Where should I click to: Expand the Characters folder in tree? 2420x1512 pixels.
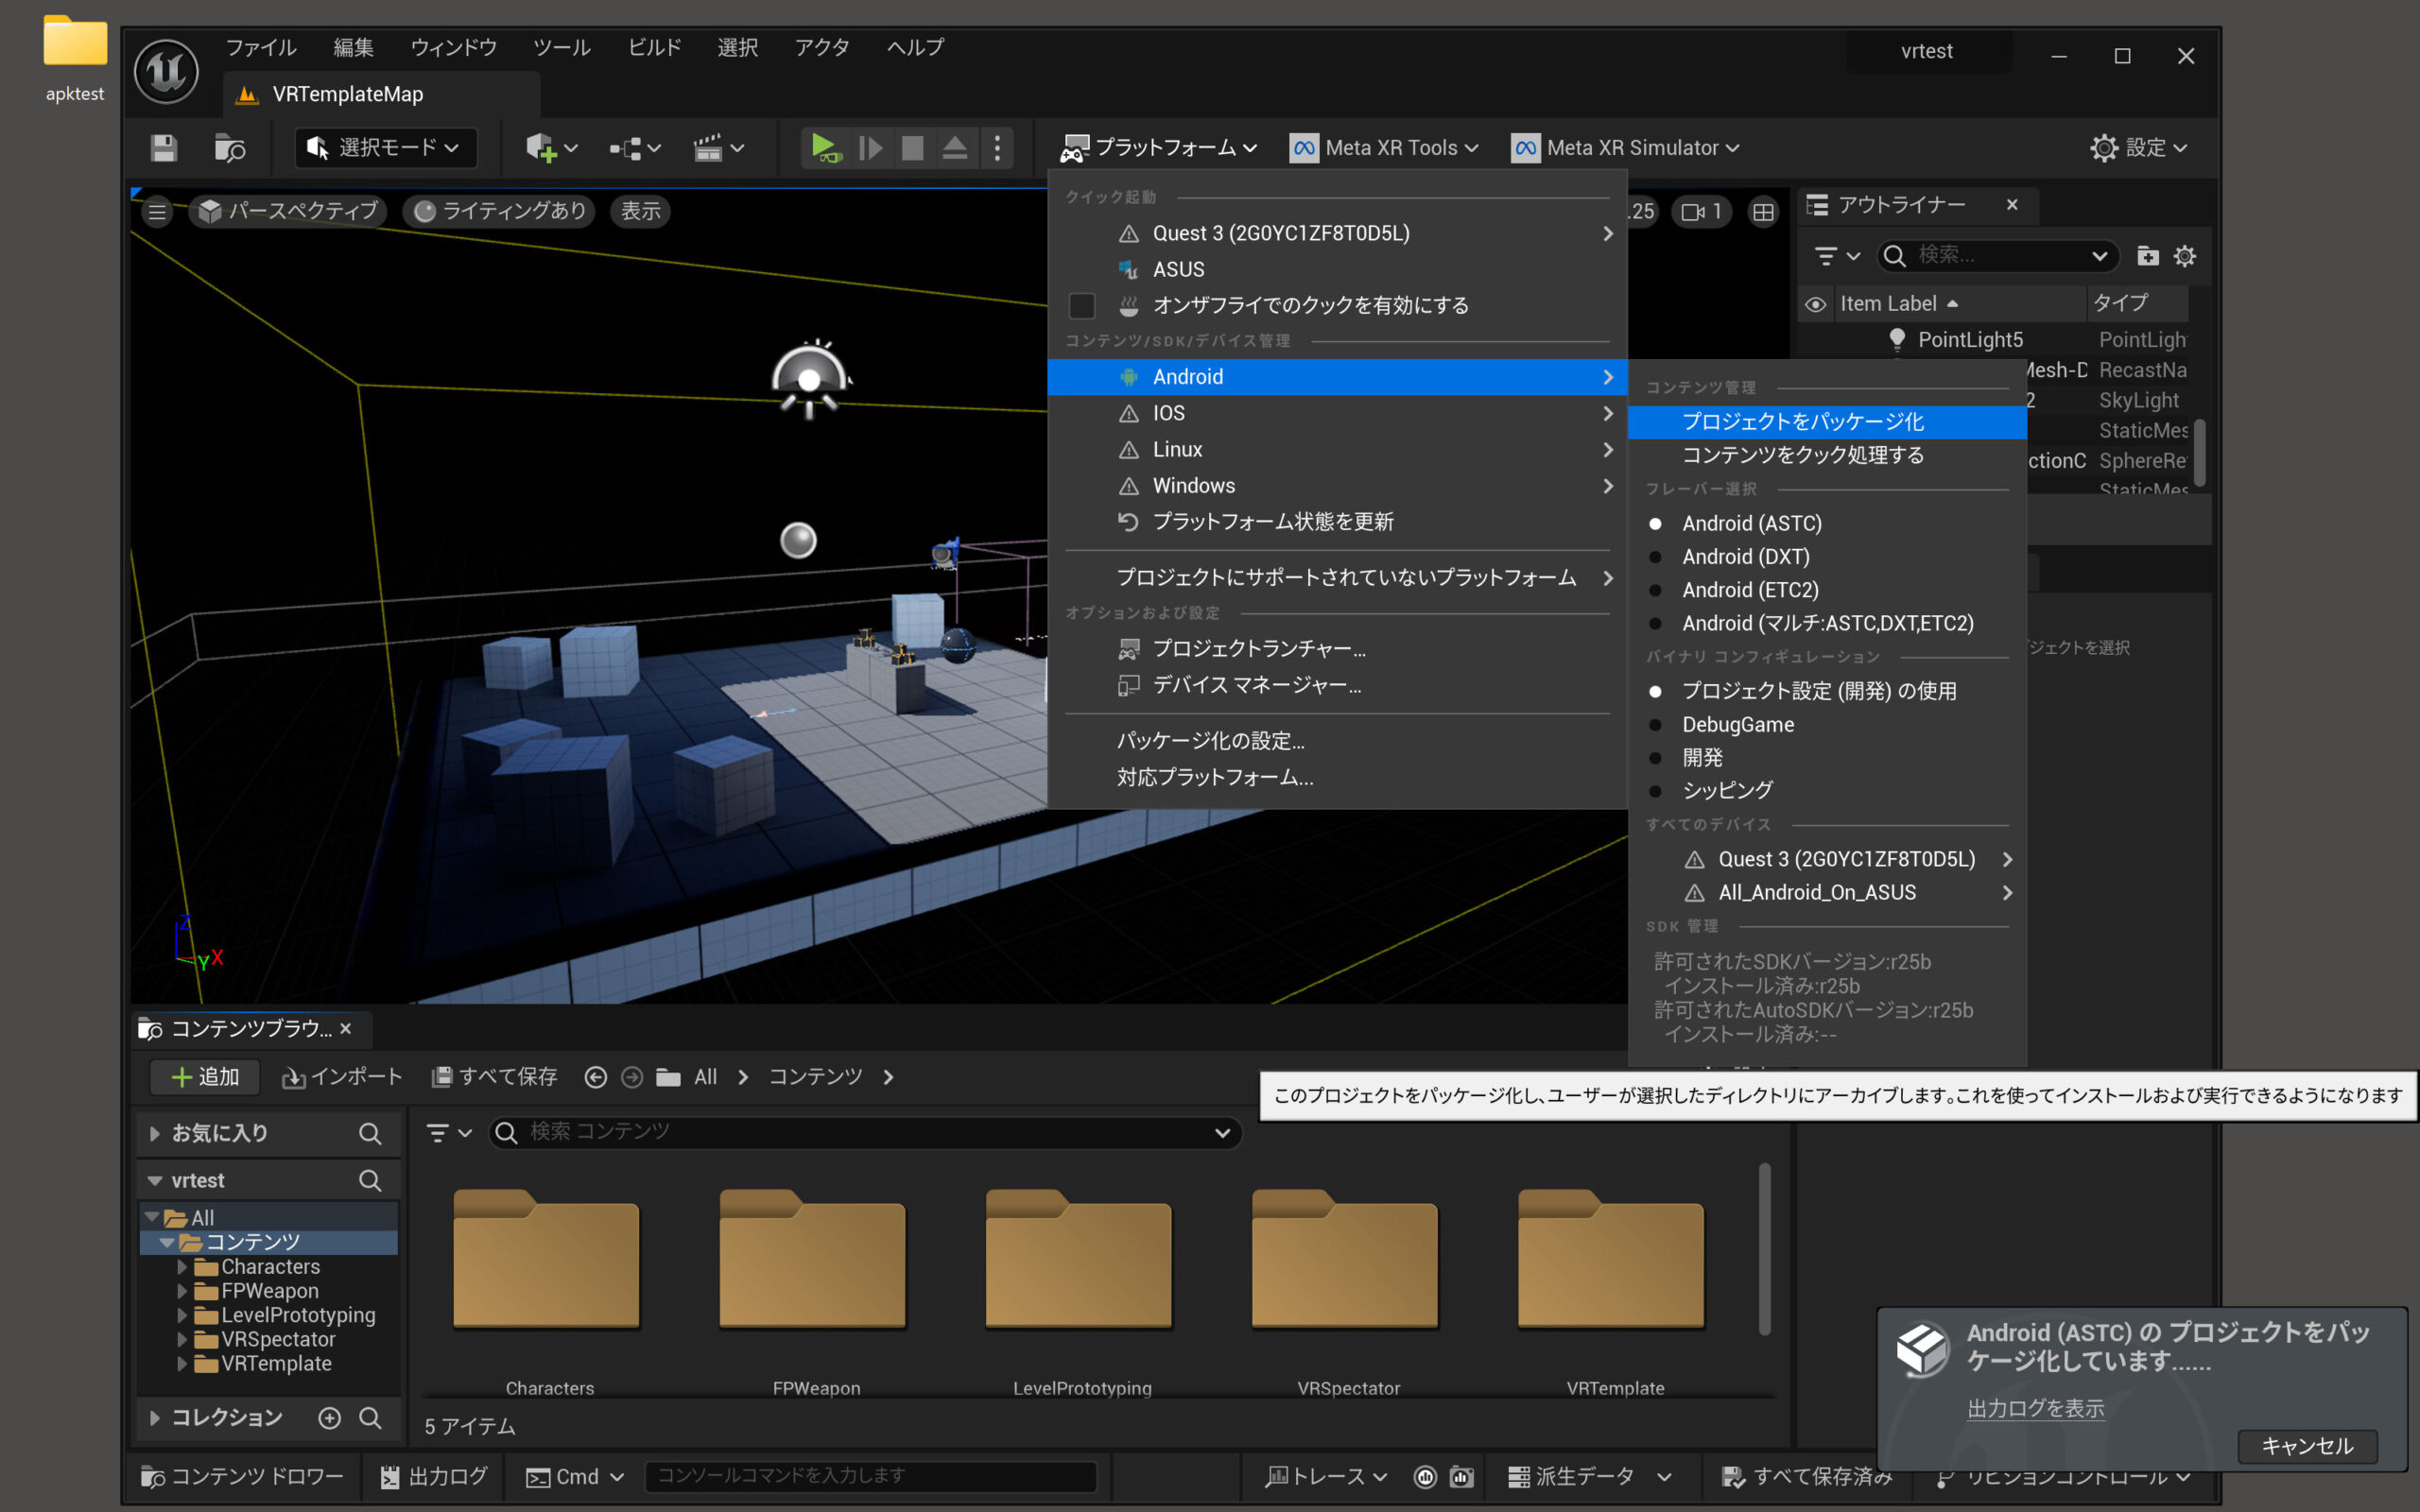coord(182,1266)
